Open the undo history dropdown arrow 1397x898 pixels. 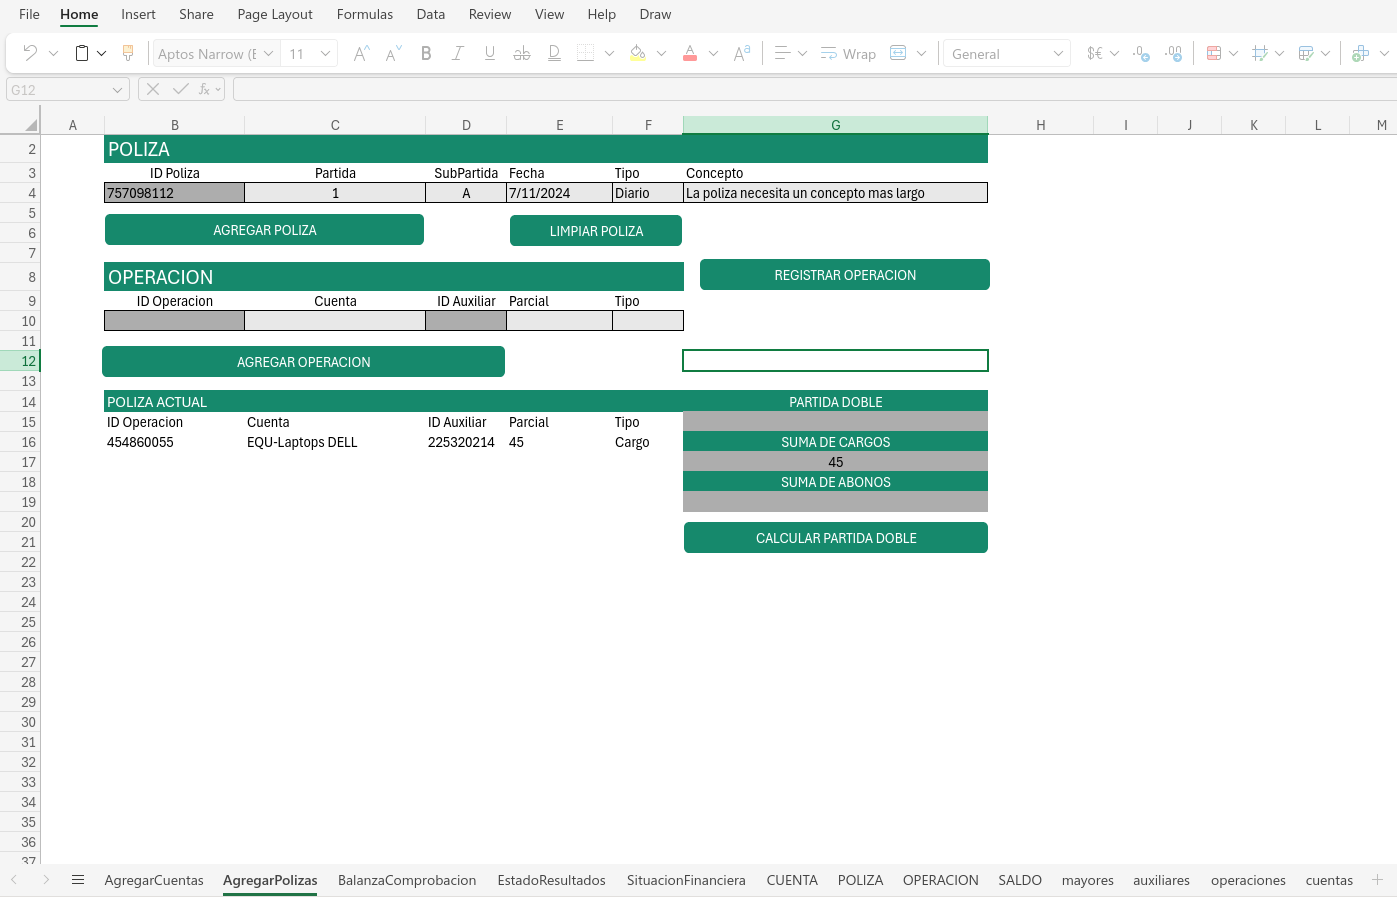[53, 53]
